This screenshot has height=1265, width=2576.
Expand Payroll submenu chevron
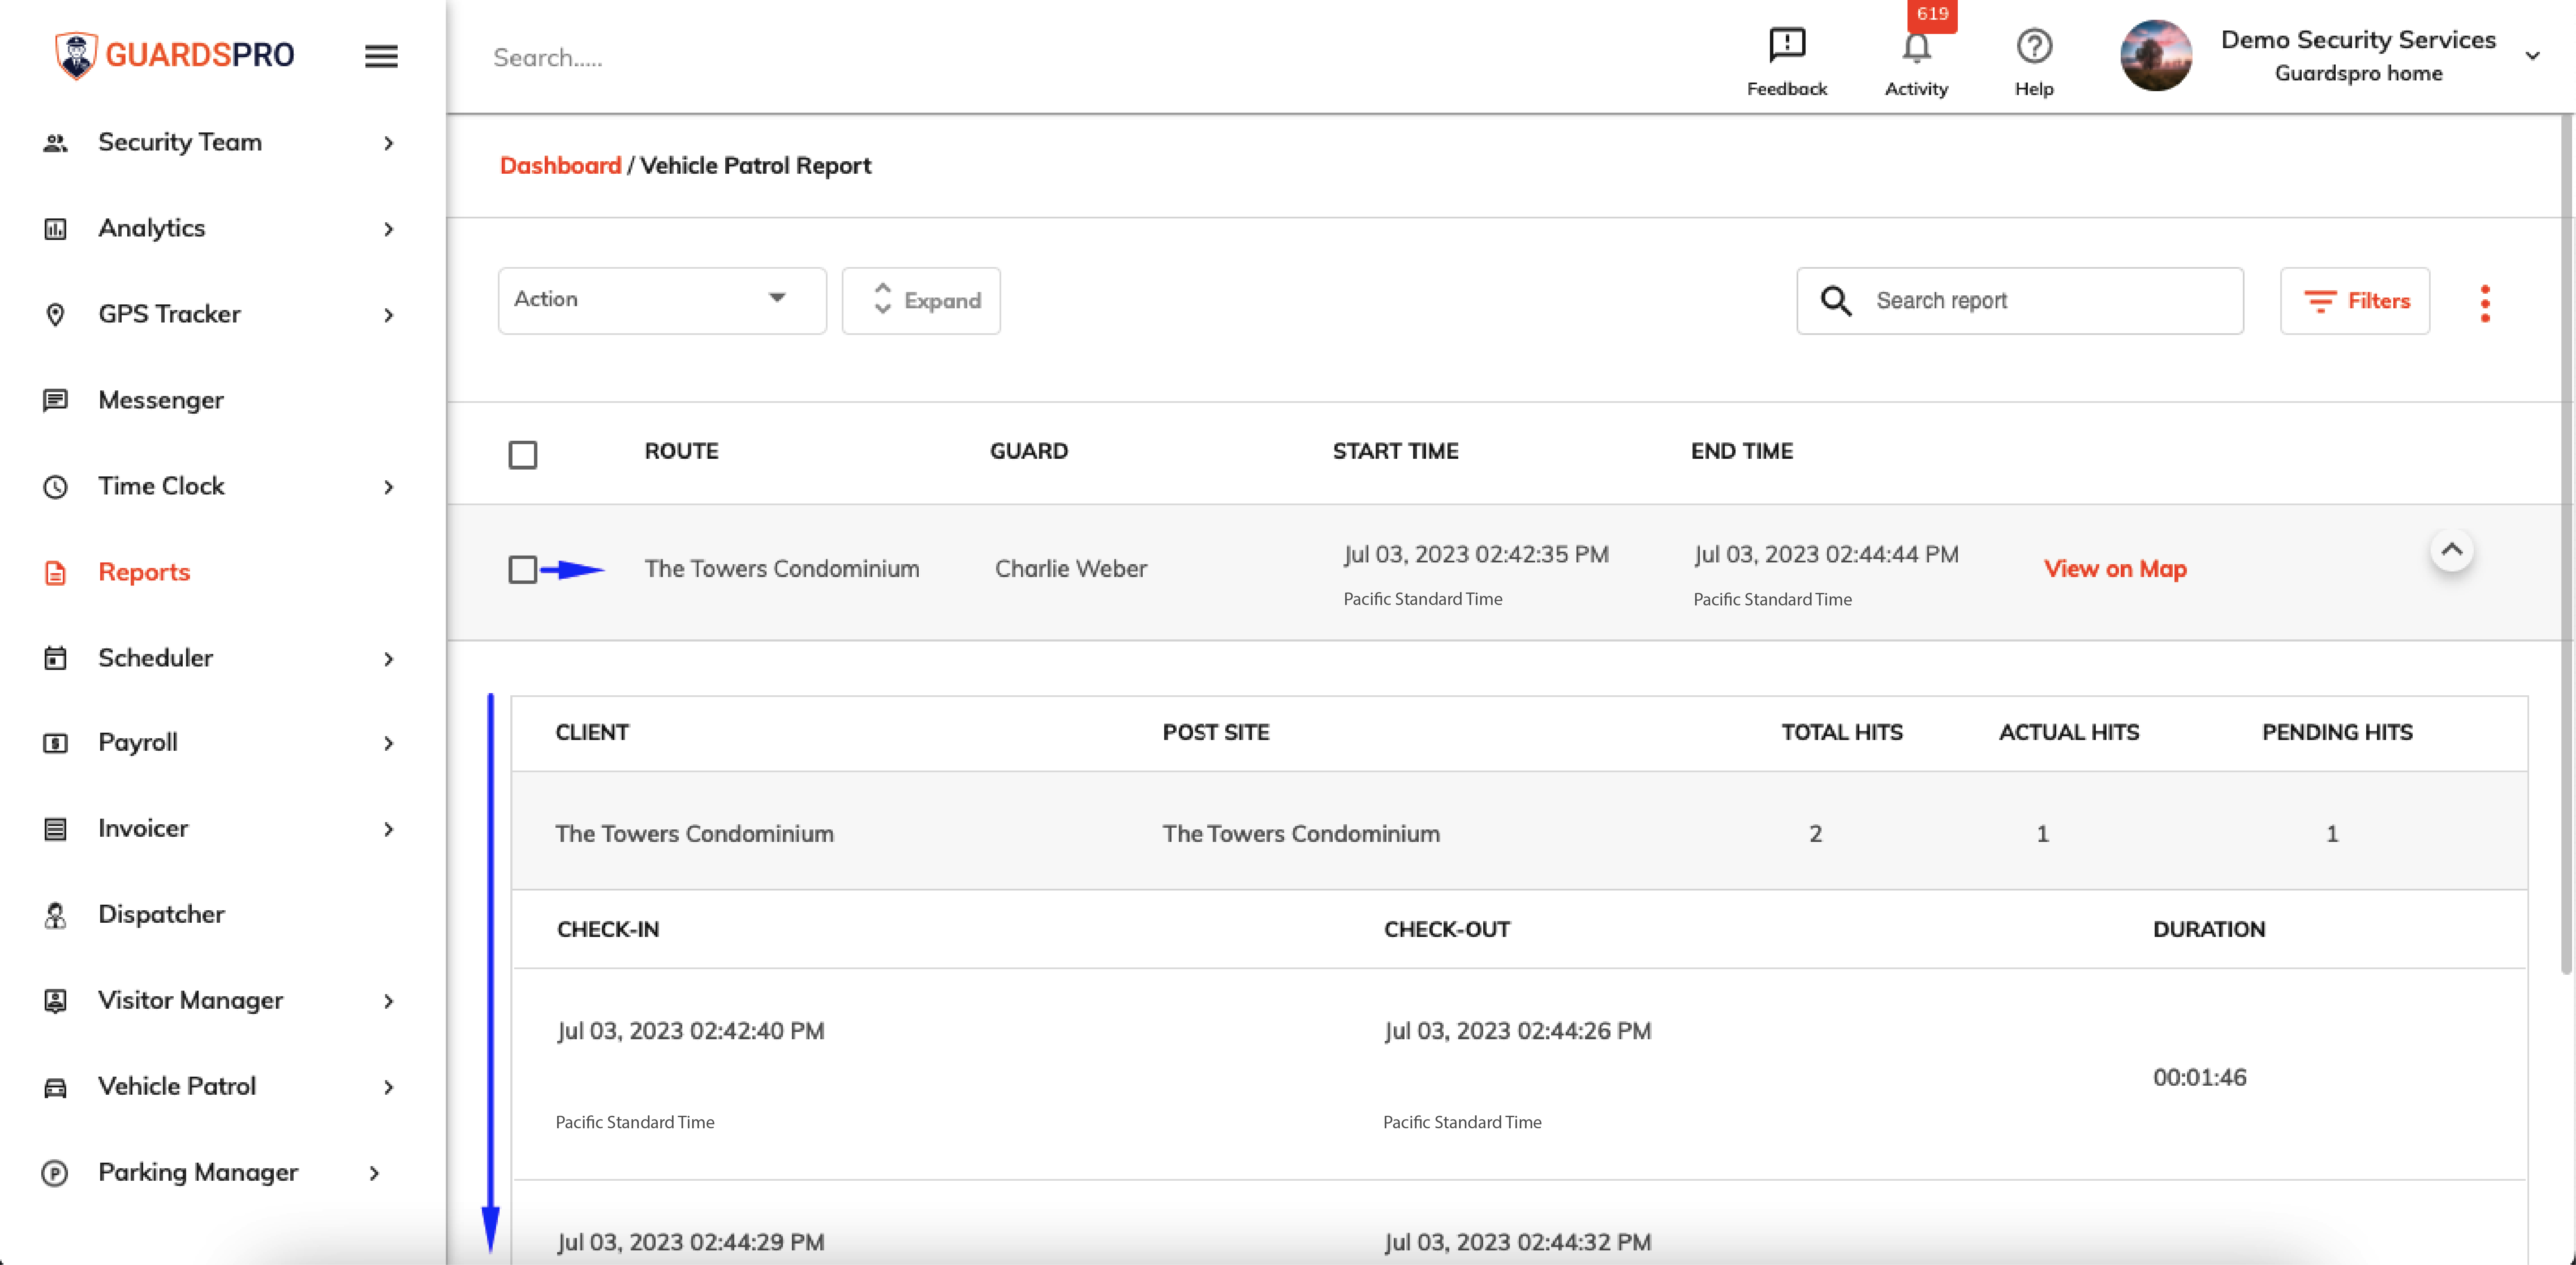click(x=389, y=744)
